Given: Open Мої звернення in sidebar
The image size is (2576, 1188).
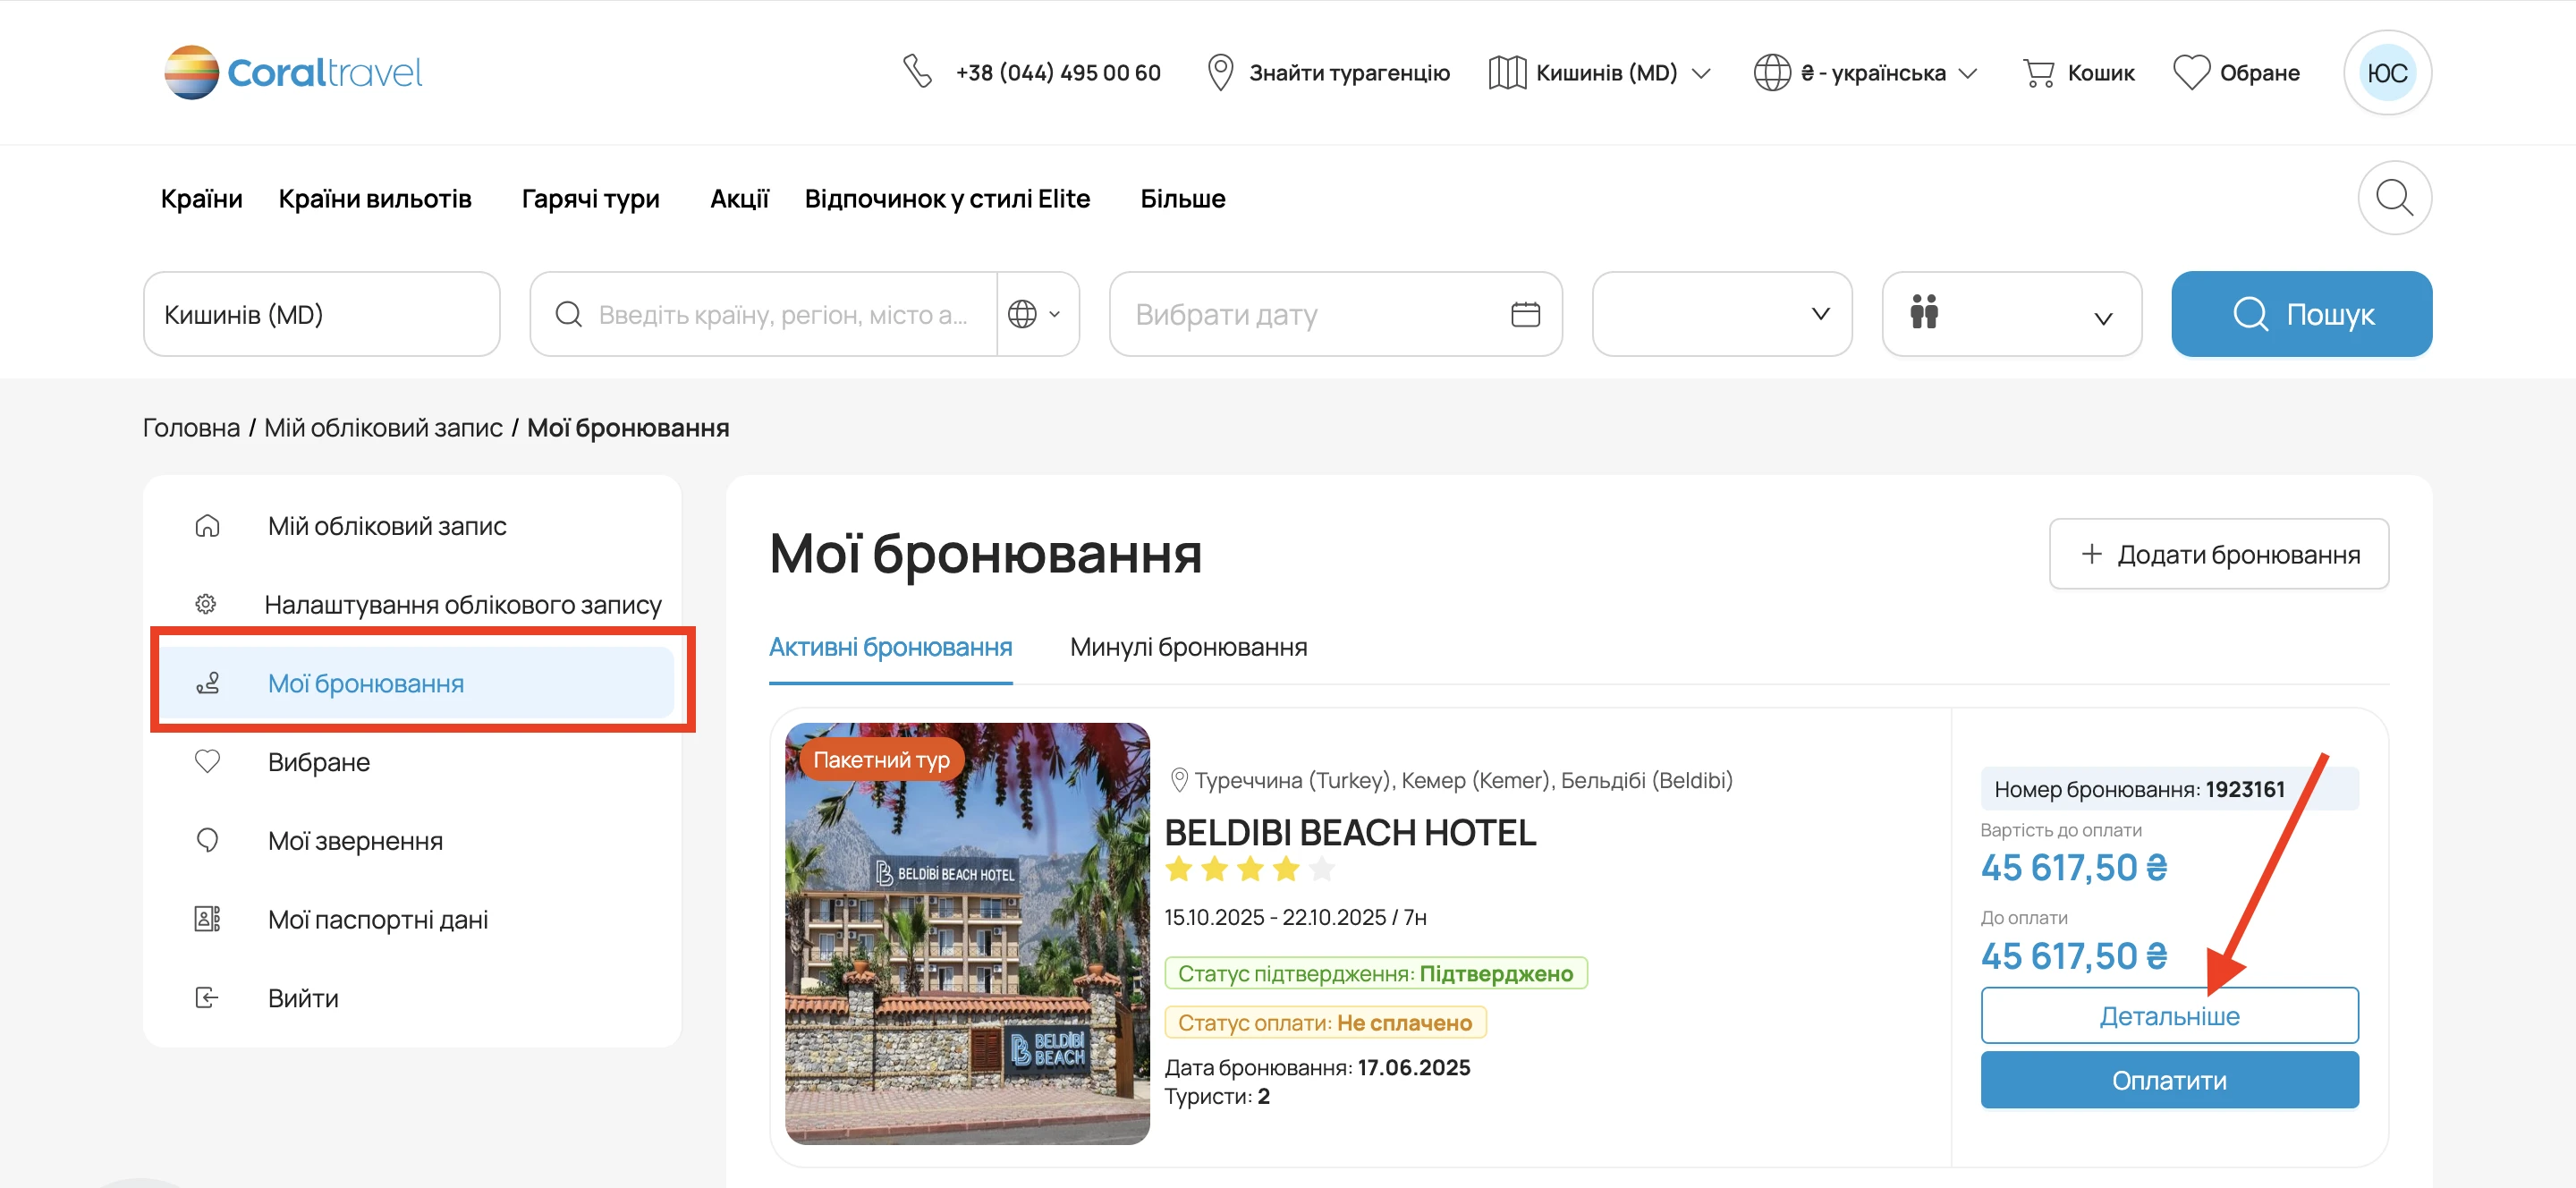Looking at the screenshot, I should point(355,841).
